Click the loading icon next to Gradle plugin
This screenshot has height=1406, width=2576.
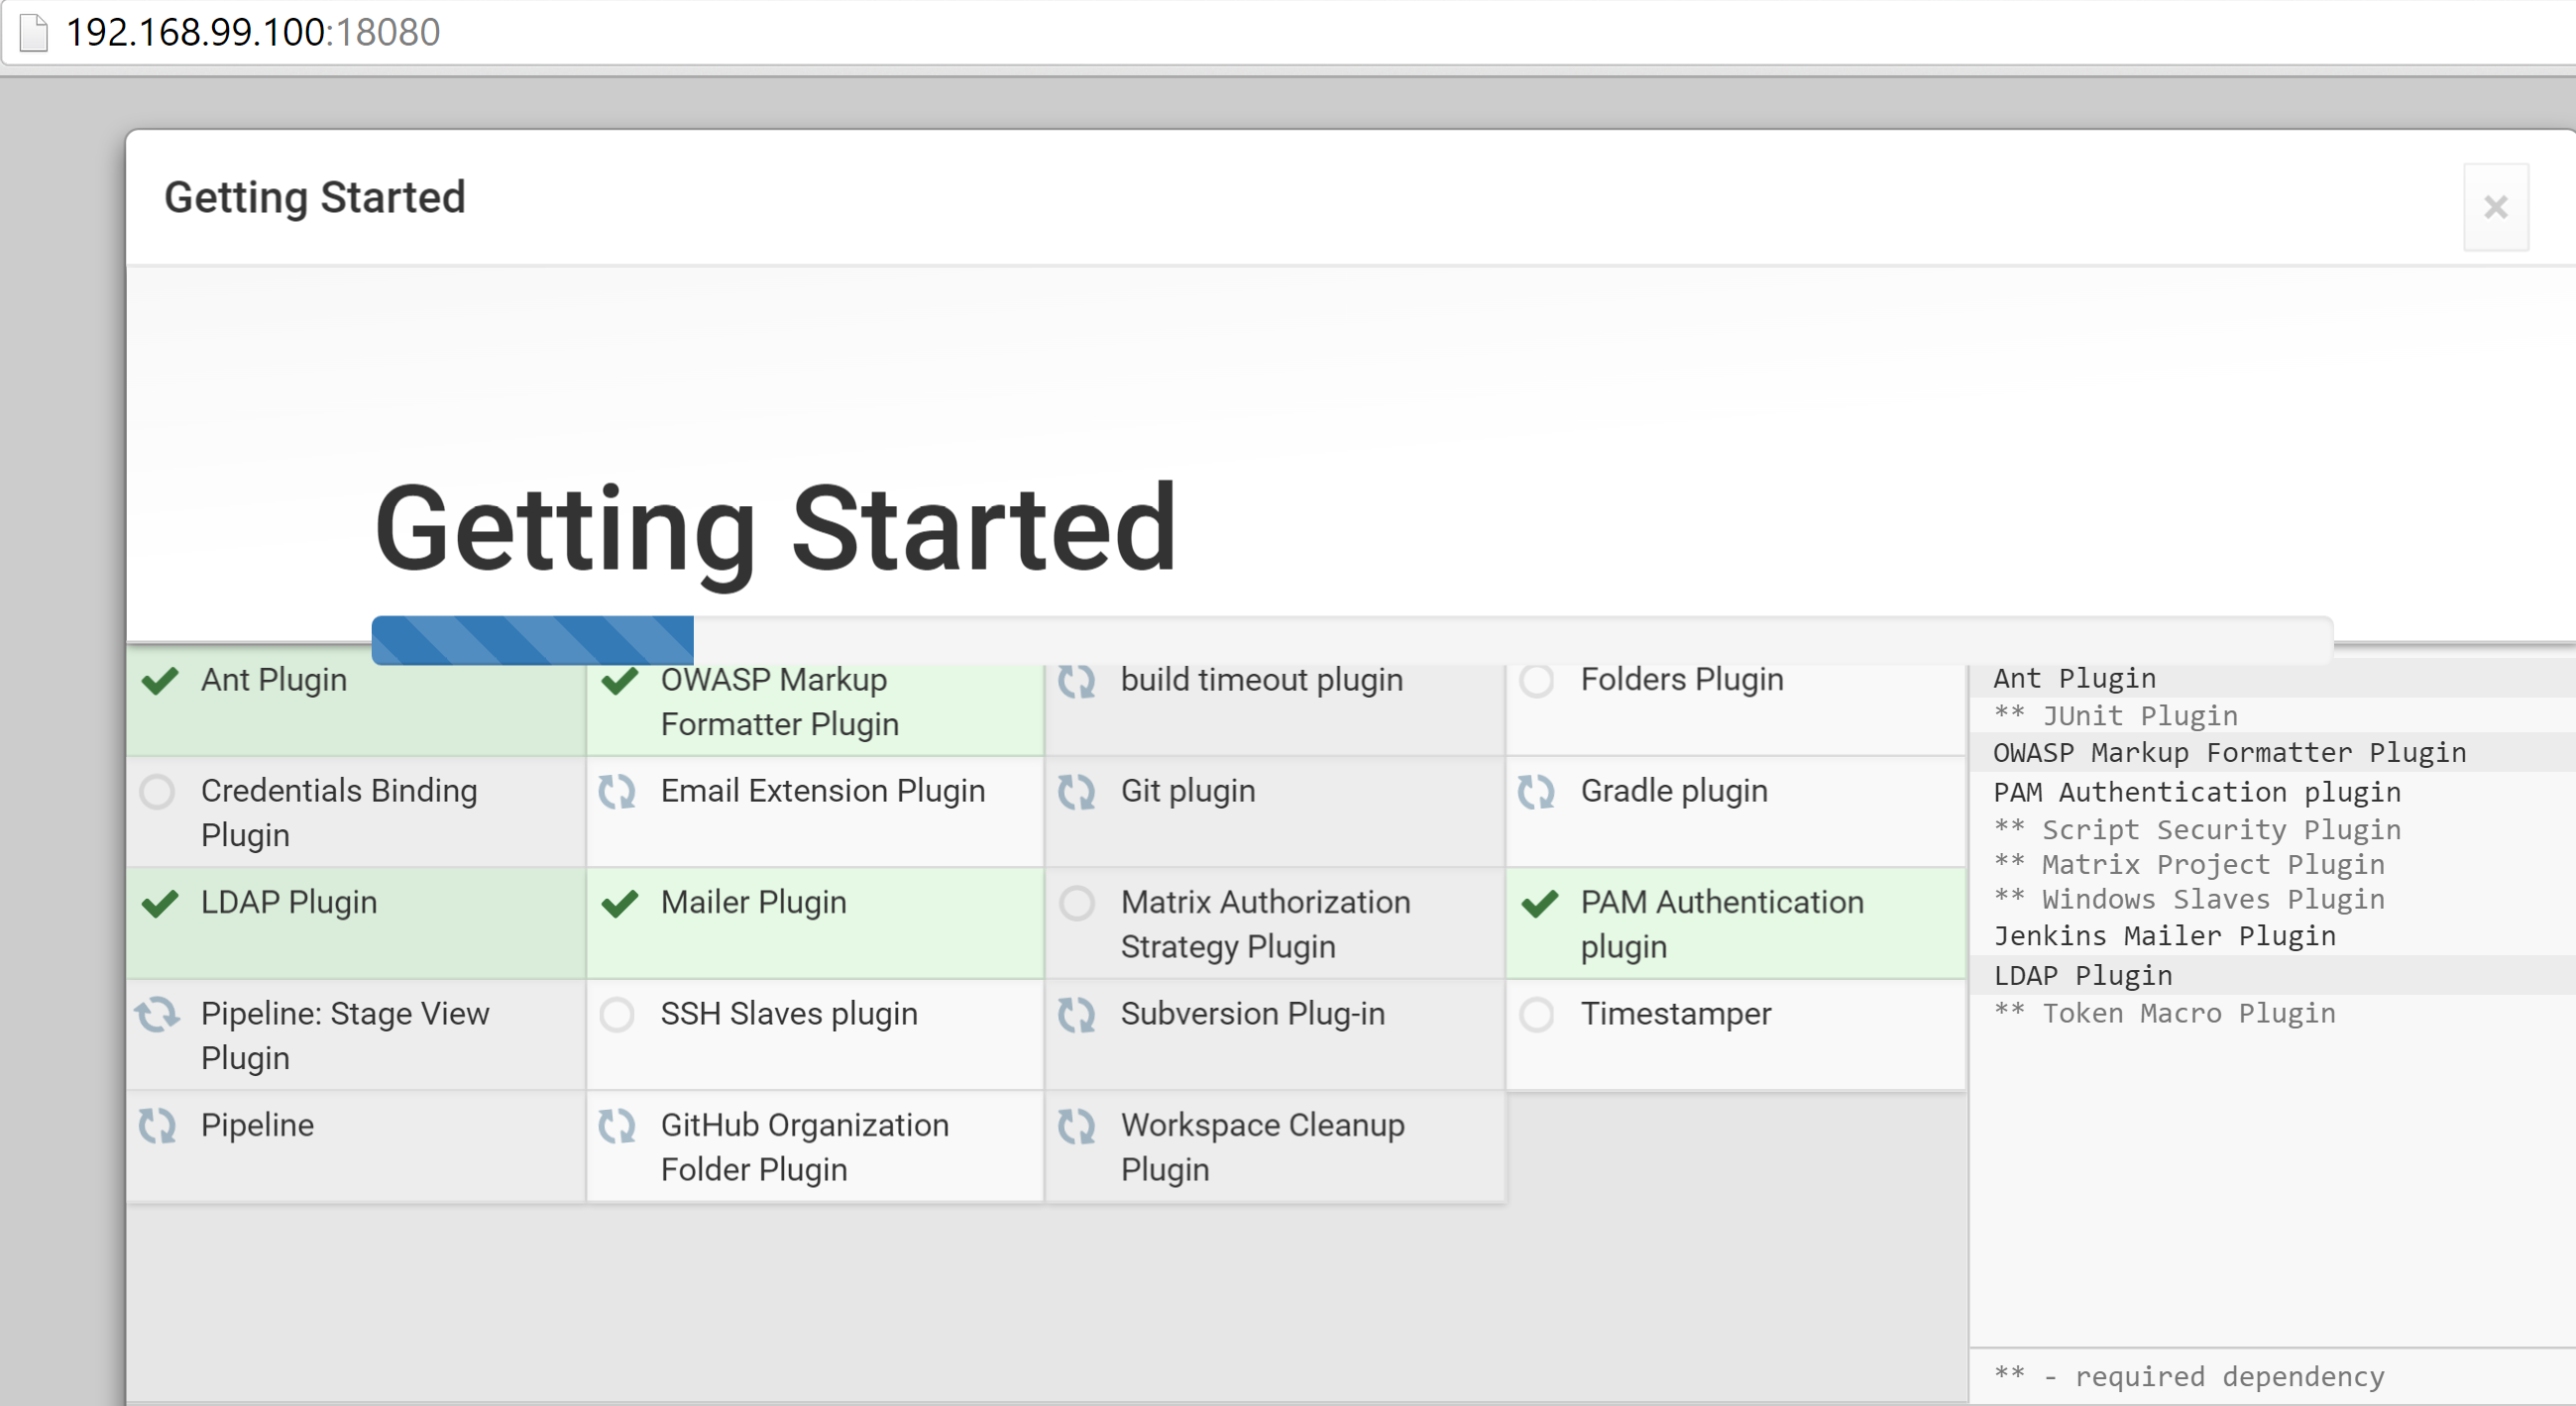click(1537, 792)
